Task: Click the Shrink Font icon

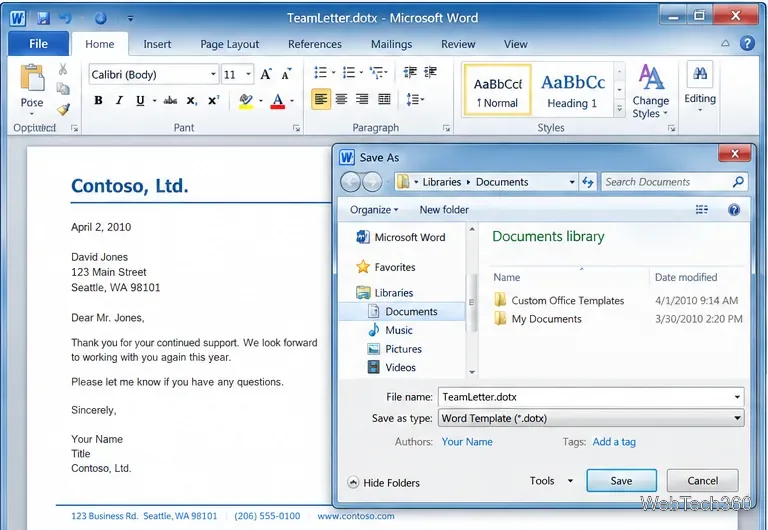Action: pos(287,74)
